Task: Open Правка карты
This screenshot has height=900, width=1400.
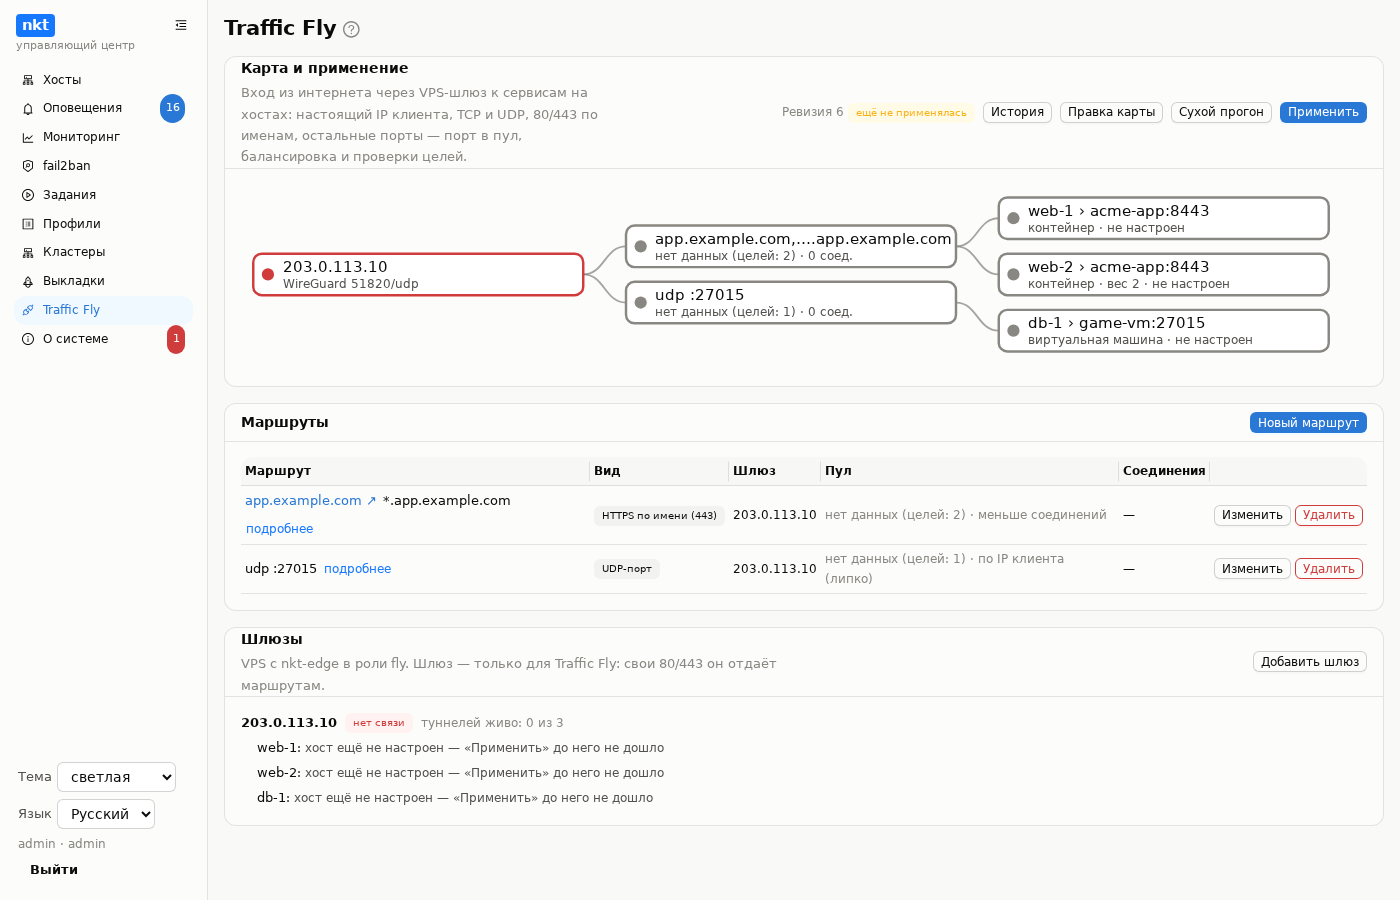Action: click(1111, 112)
